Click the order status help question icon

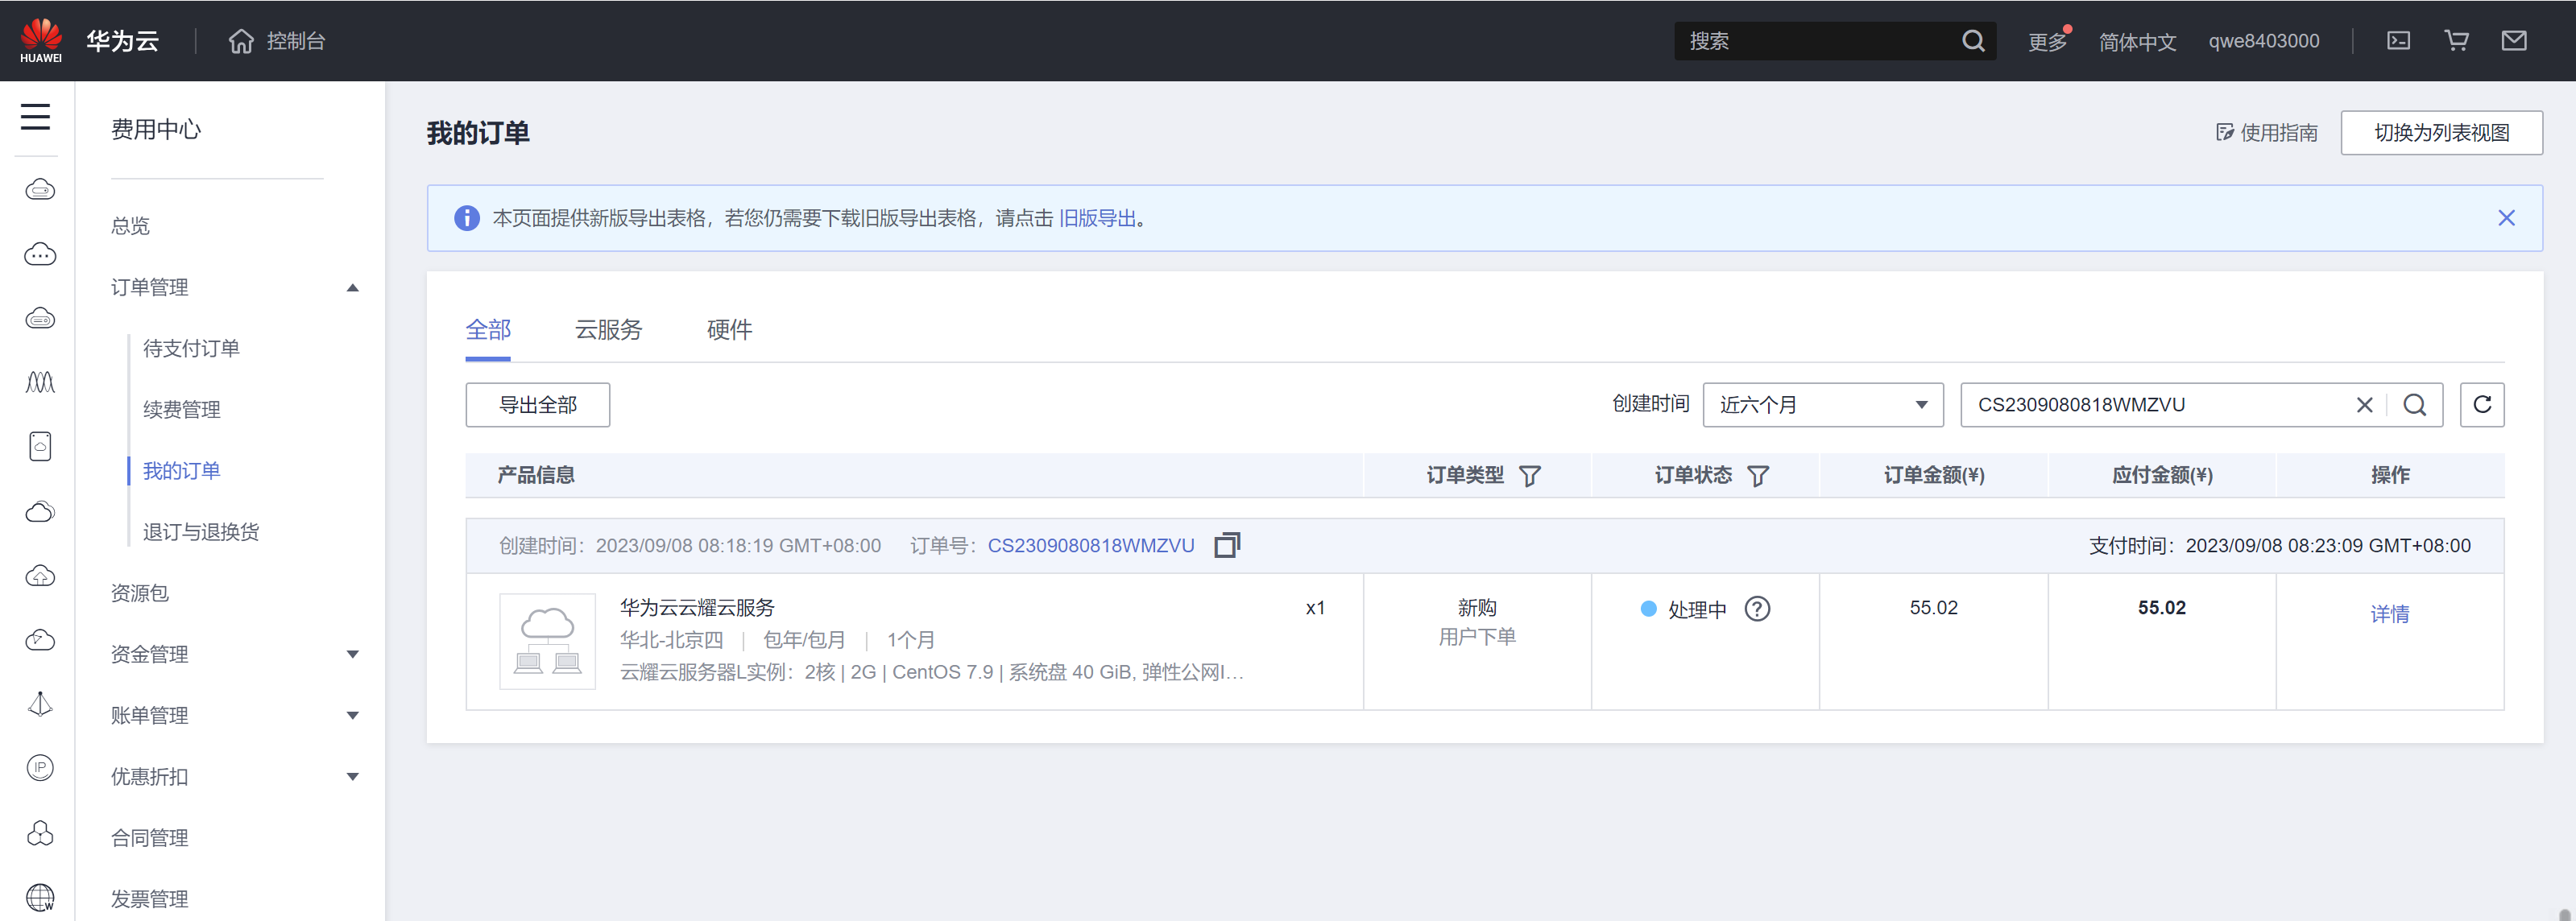point(1757,609)
